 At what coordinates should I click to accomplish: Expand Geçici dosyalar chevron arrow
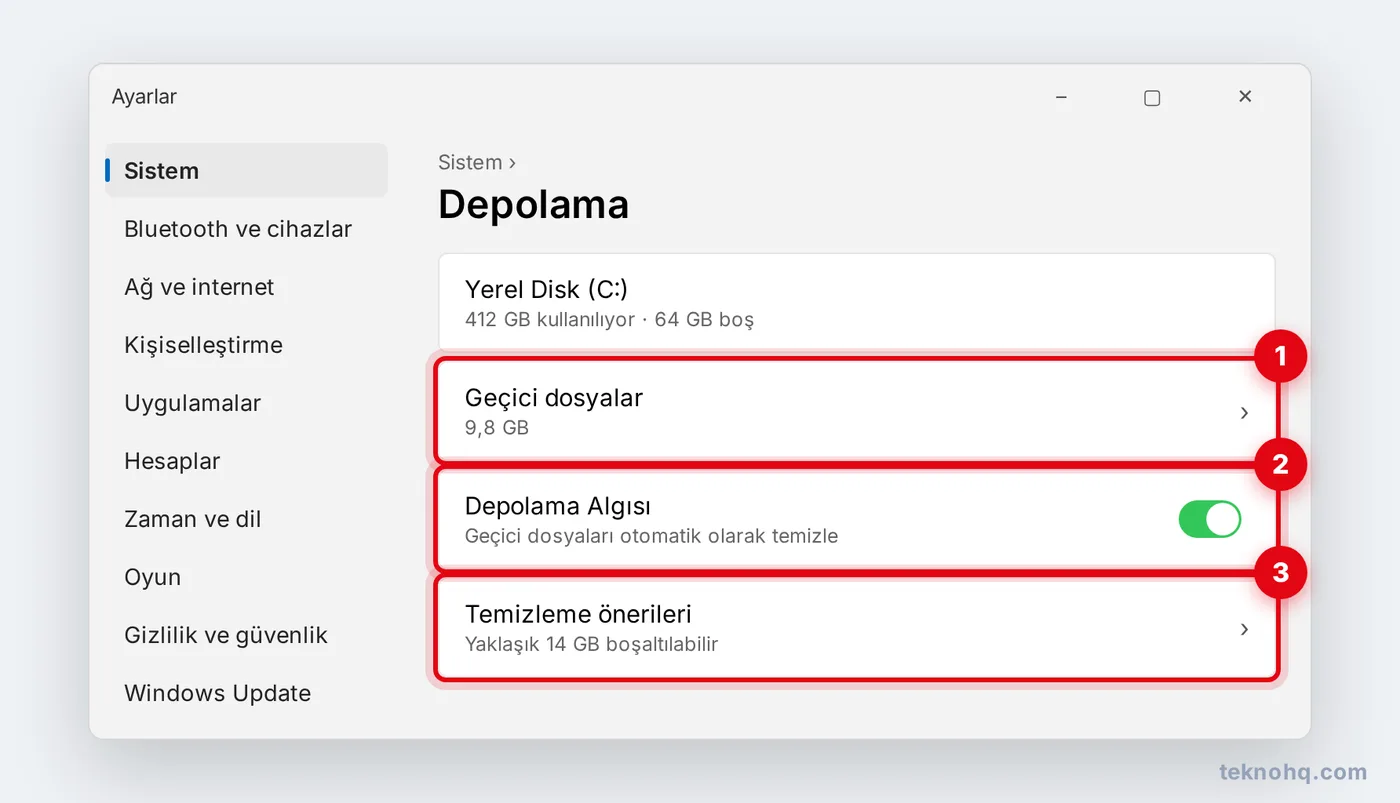pos(1244,412)
